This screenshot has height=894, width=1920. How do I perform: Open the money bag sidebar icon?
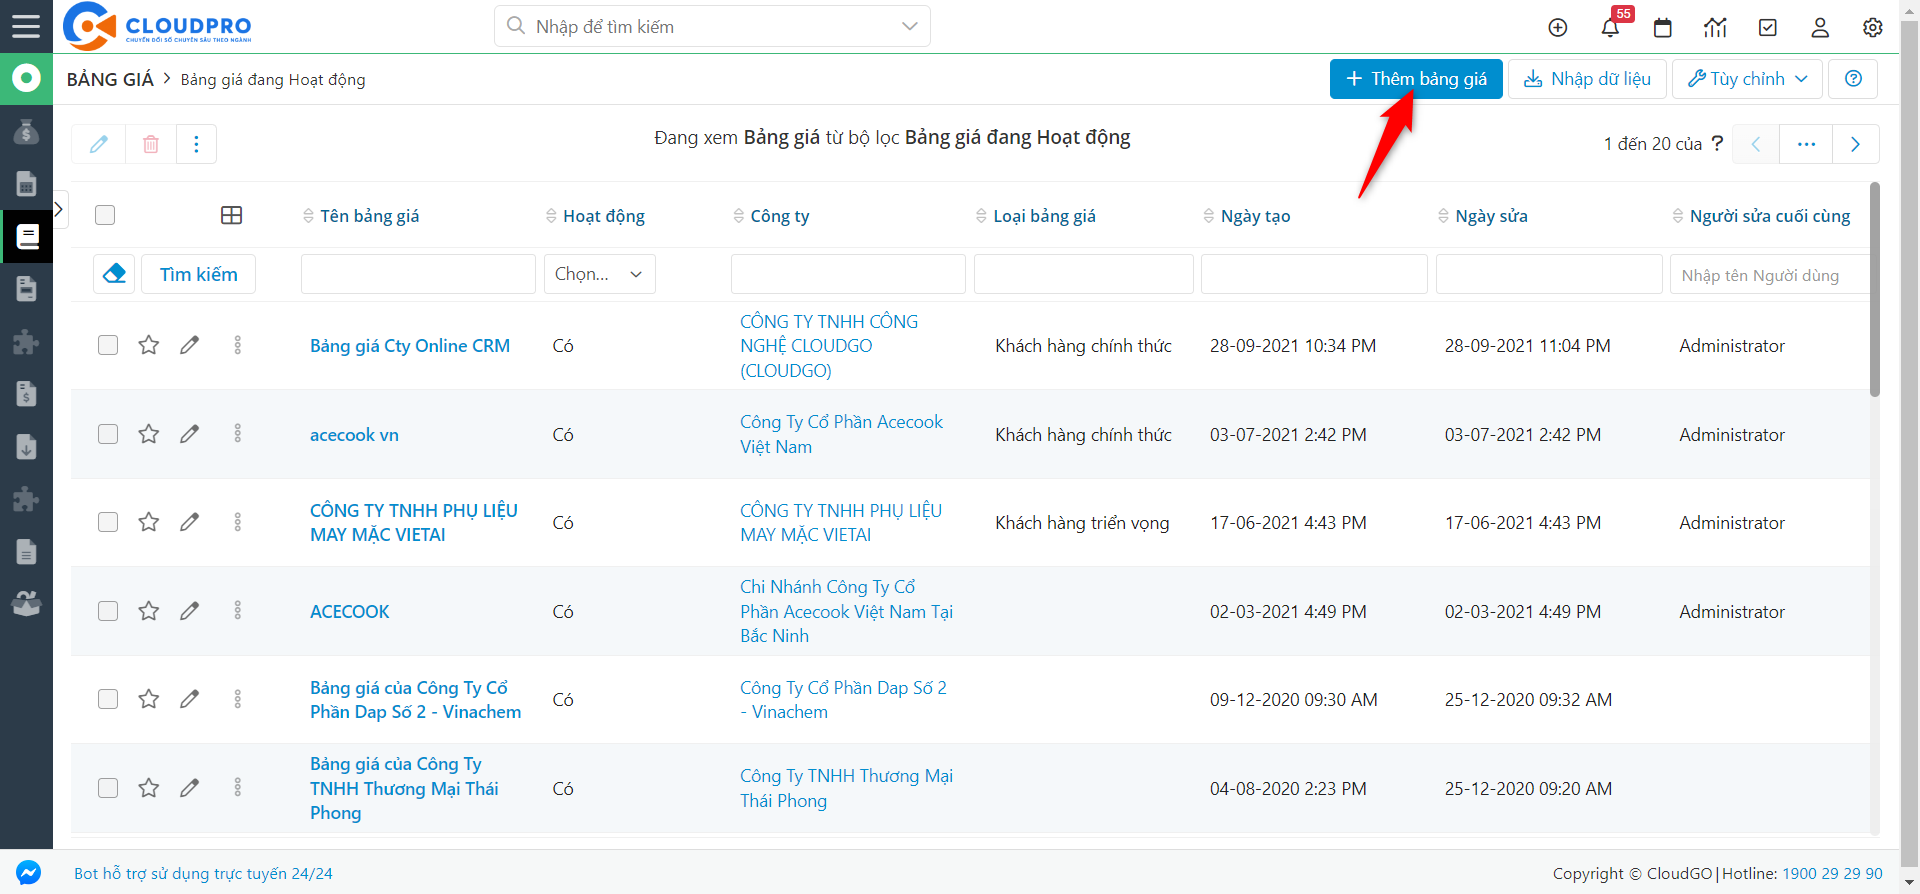point(26,131)
